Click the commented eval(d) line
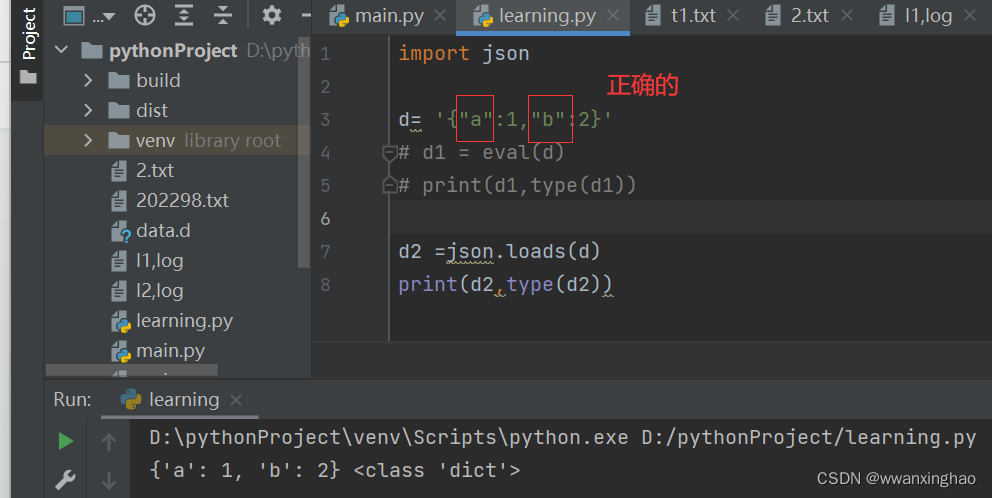The image size is (992, 498). pyautogui.click(x=481, y=153)
